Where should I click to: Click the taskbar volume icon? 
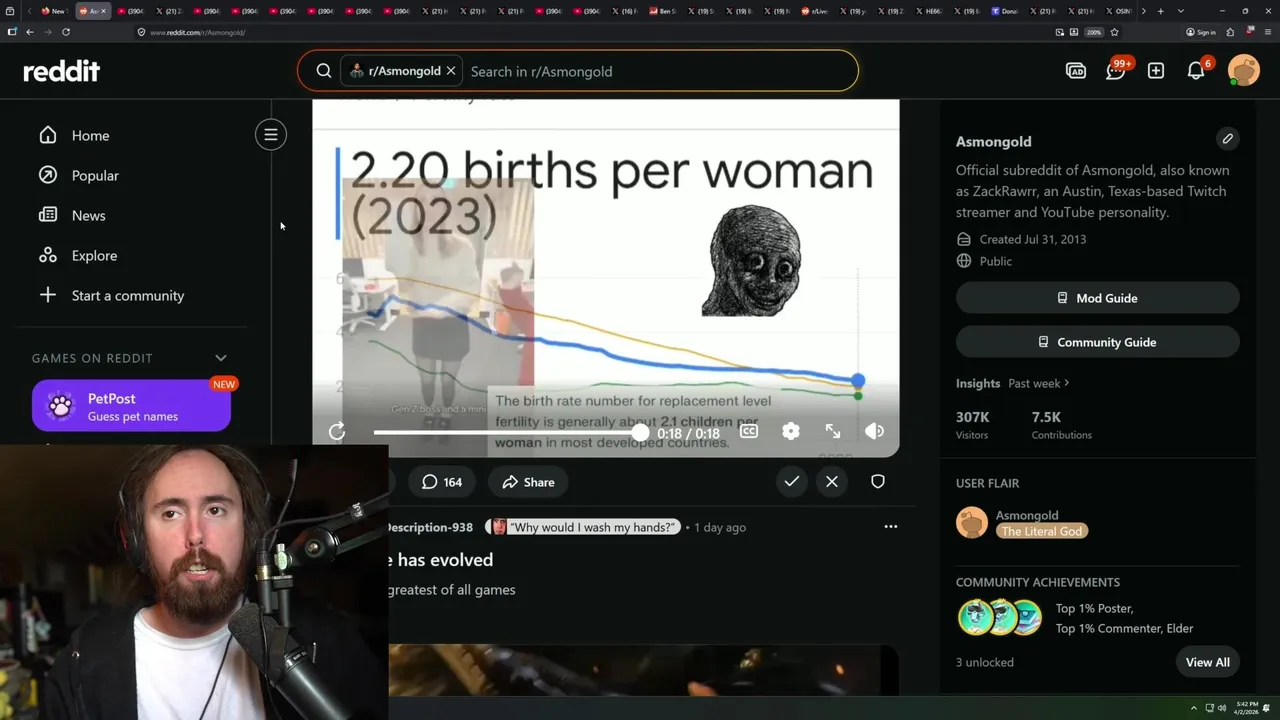[x=1222, y=708]
